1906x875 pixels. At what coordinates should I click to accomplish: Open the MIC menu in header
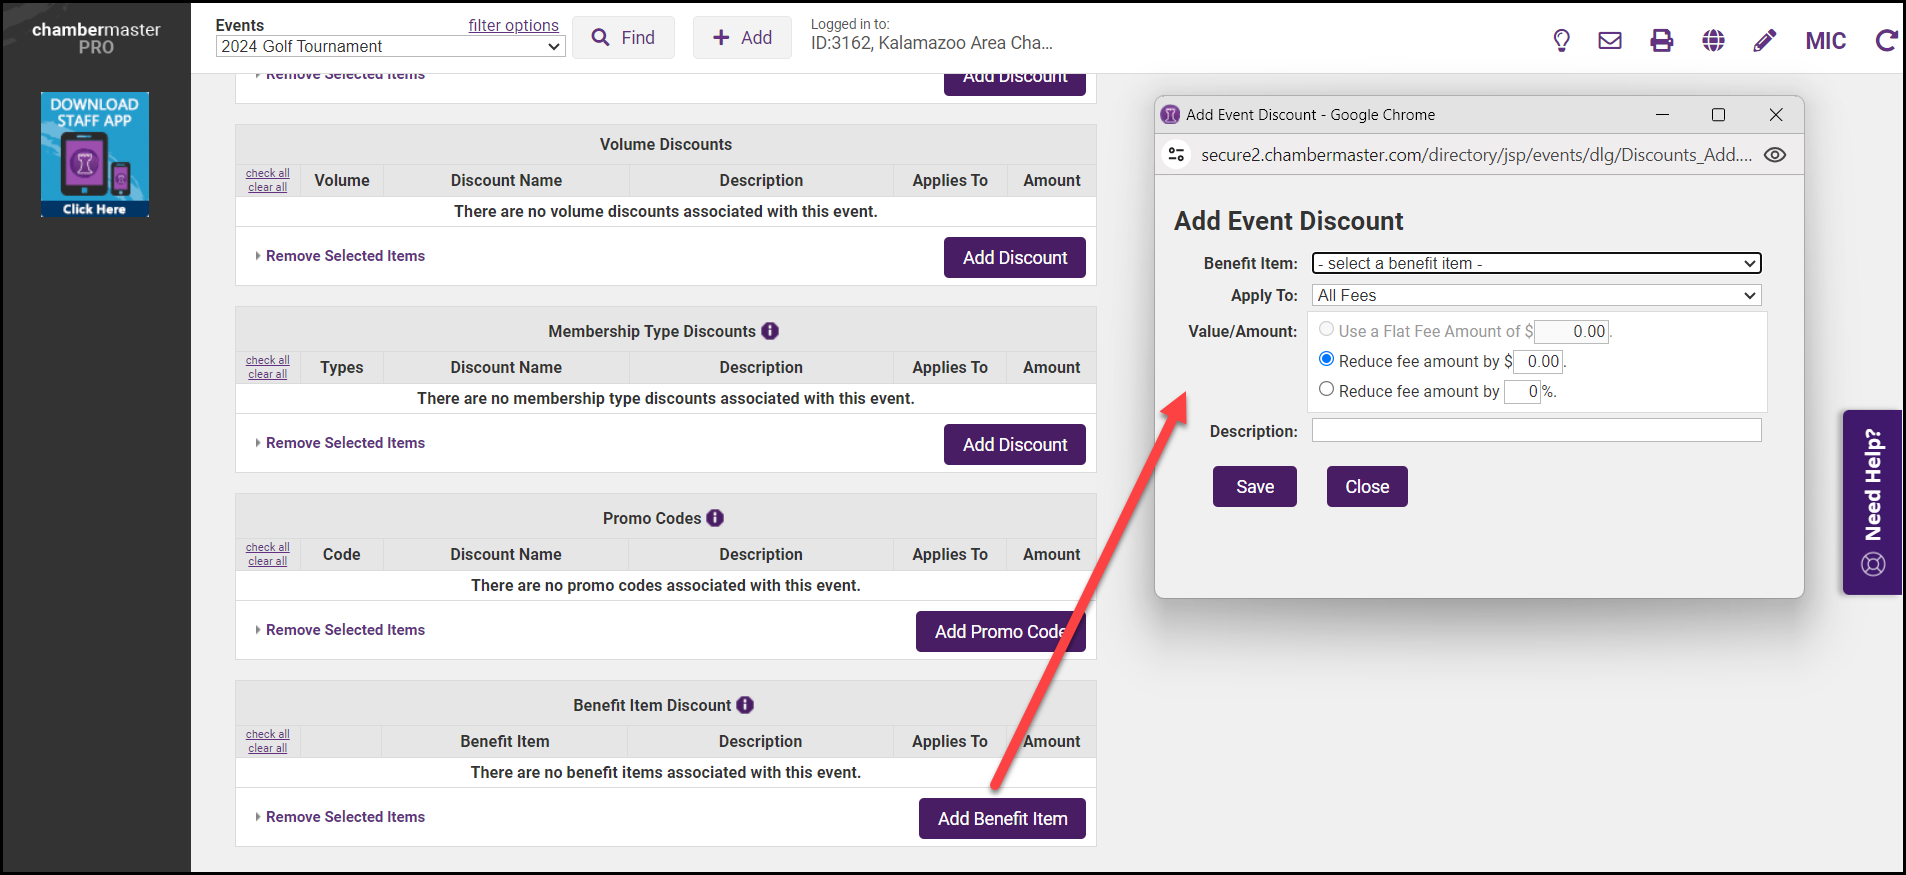click(1825, 41)
